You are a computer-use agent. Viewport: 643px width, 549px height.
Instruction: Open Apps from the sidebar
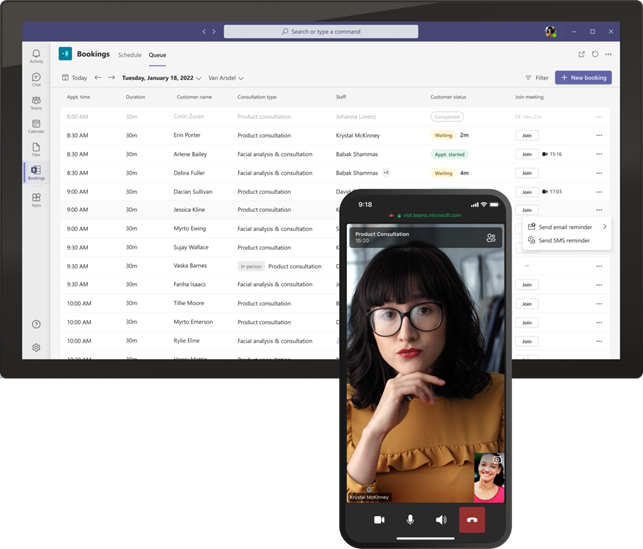click(x=36, y=200)
